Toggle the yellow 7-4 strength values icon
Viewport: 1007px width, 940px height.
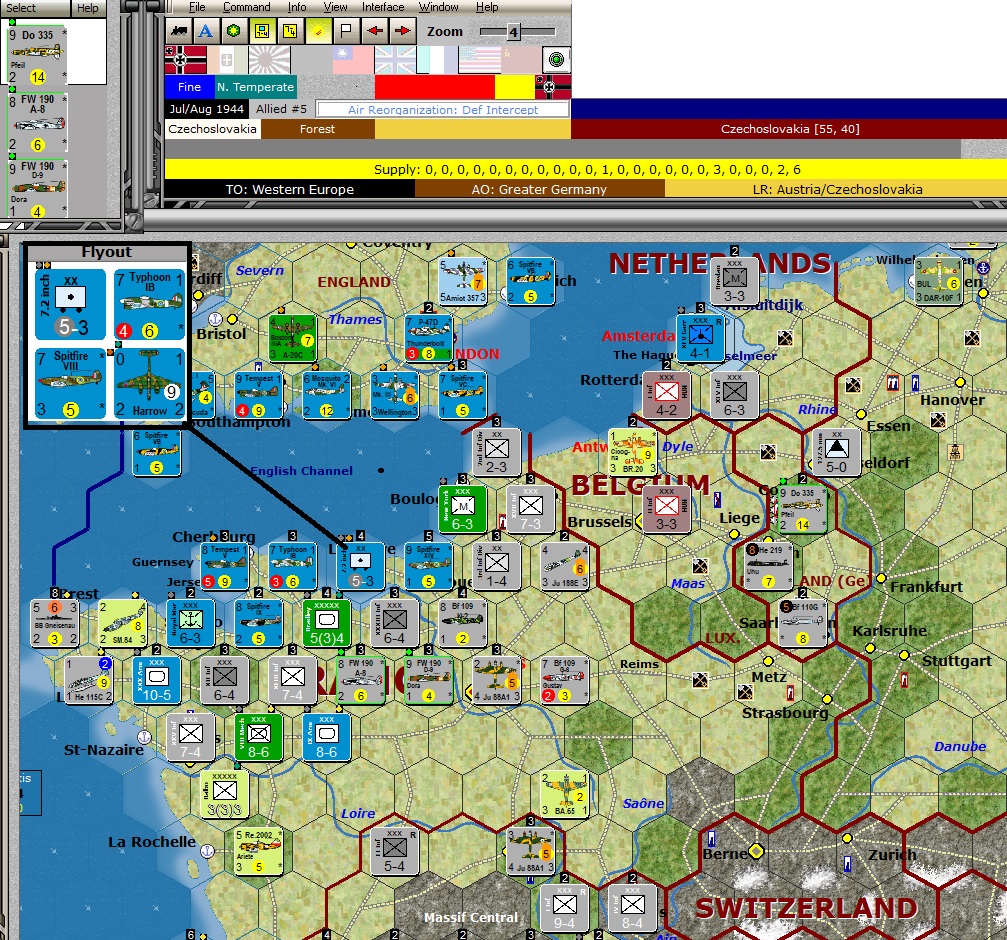click(x=290, y=31)
